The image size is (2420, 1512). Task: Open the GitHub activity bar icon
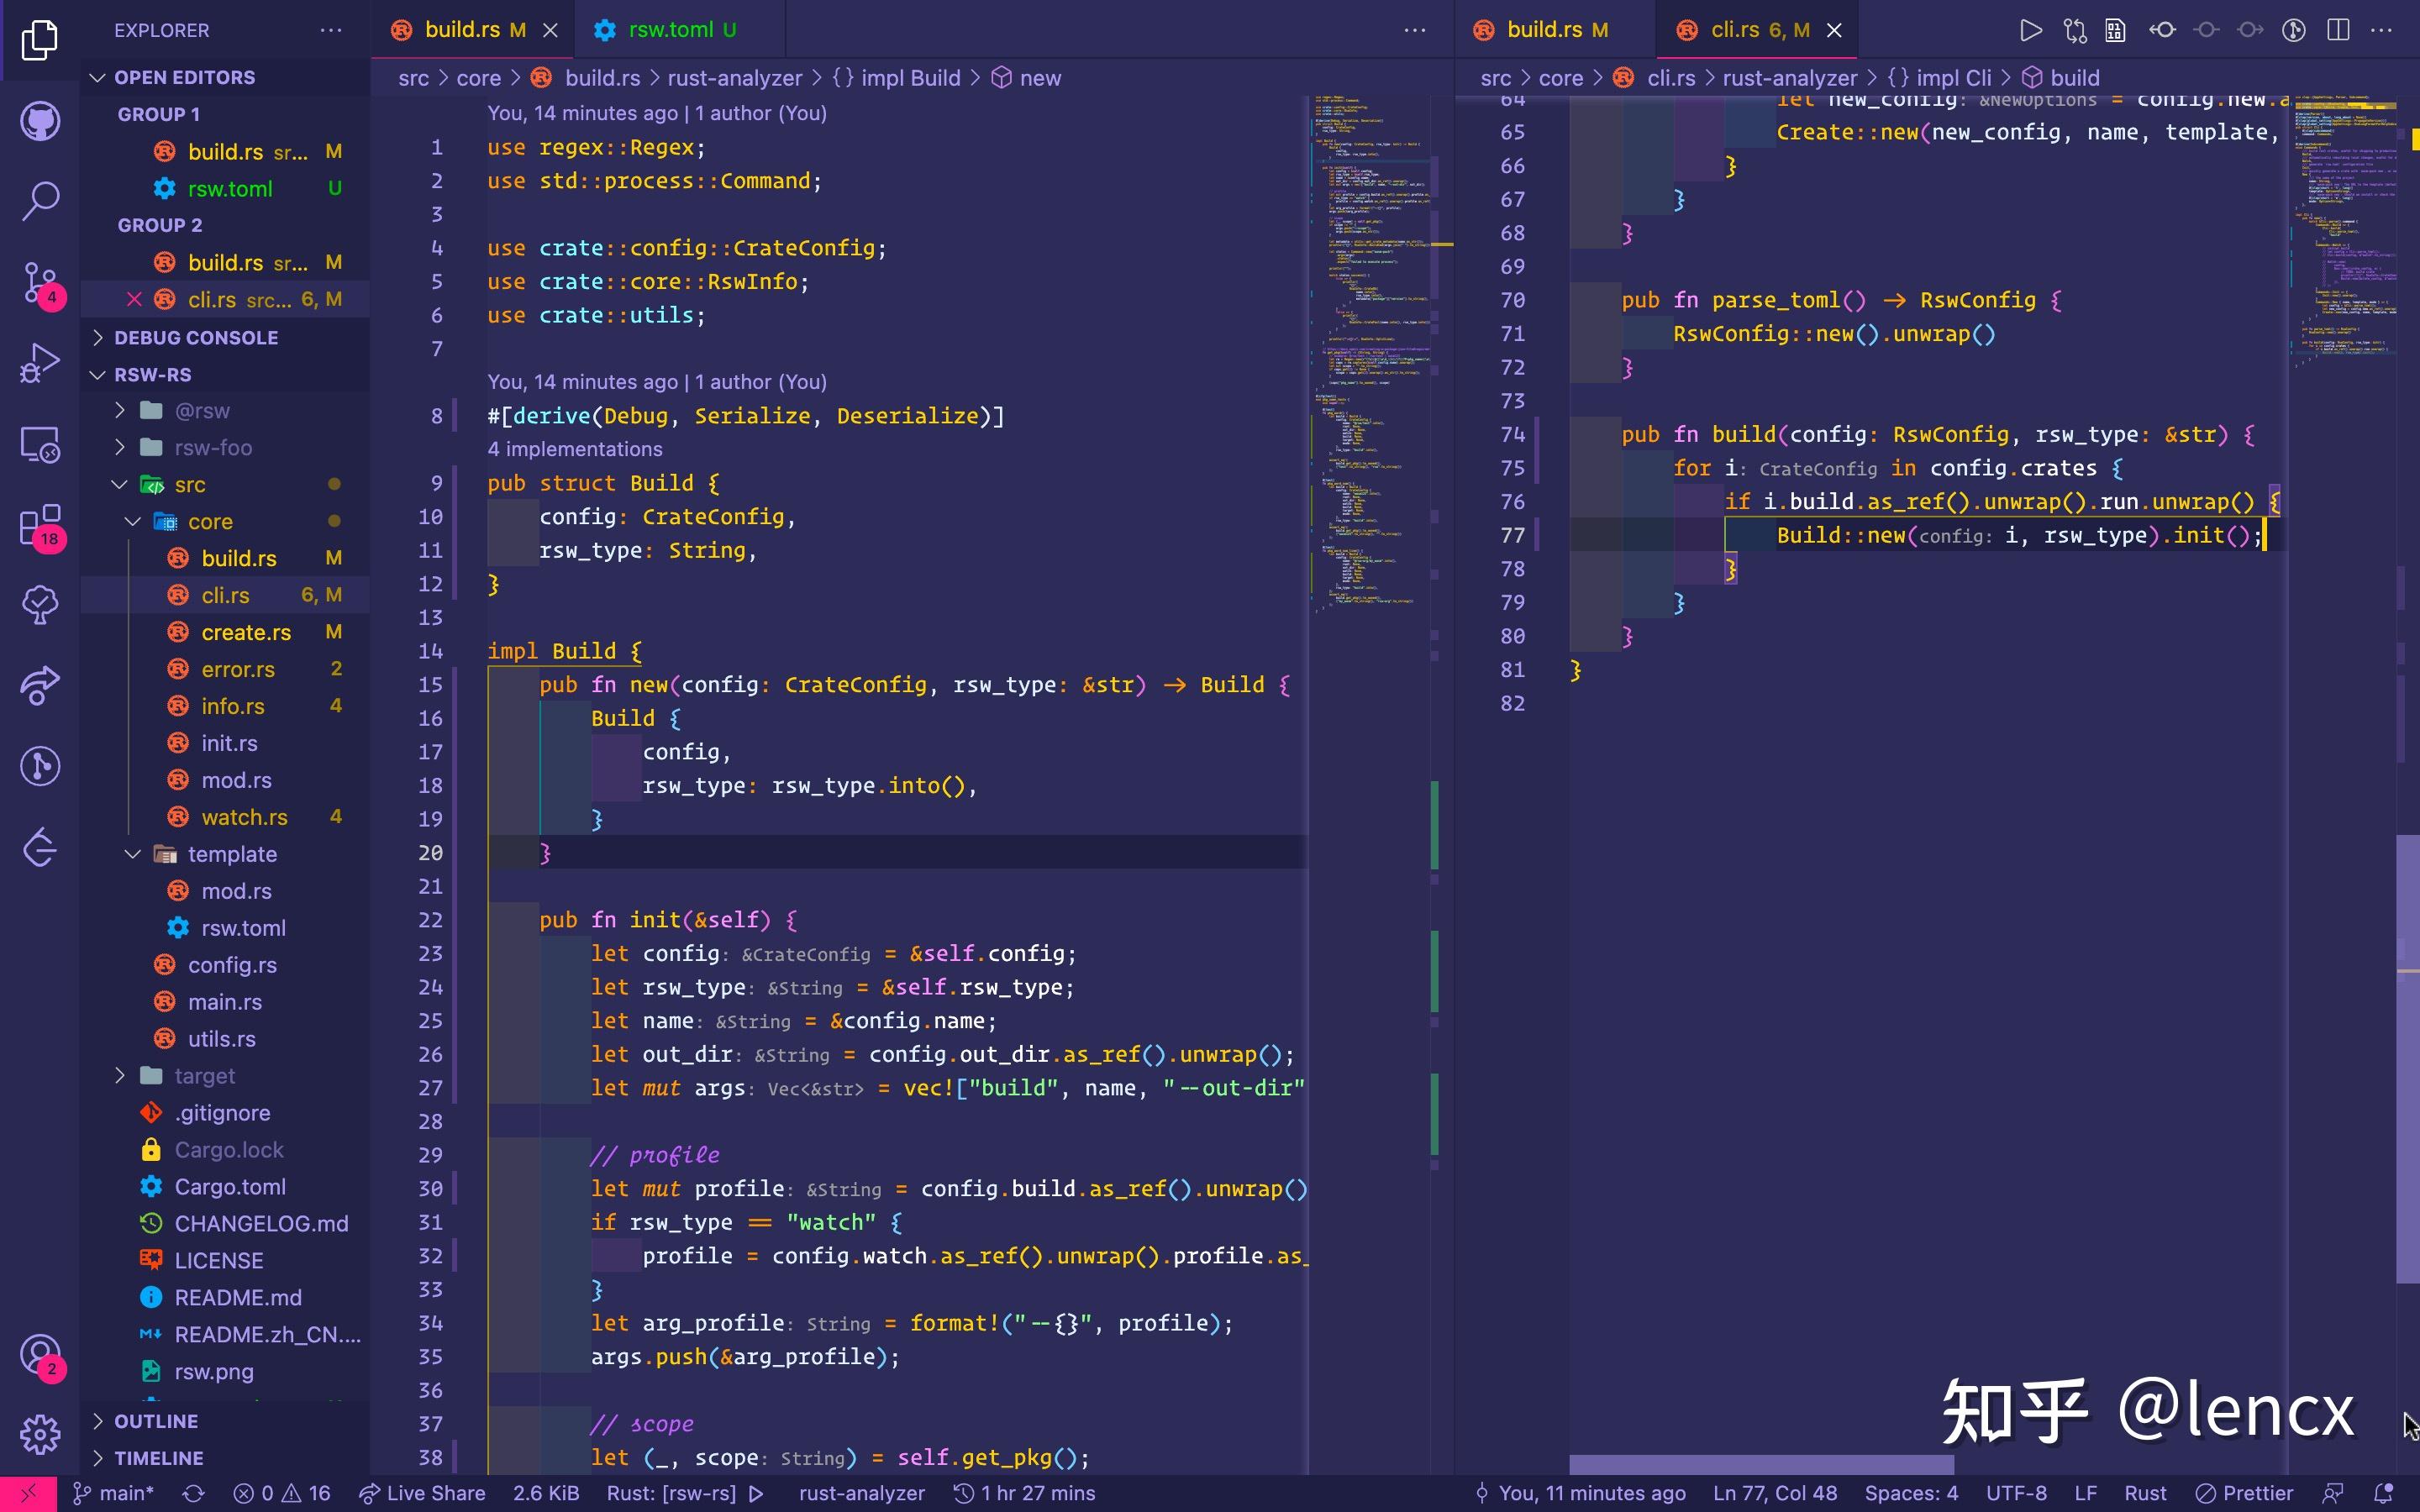pyautogui.click(x=40, y=122)
